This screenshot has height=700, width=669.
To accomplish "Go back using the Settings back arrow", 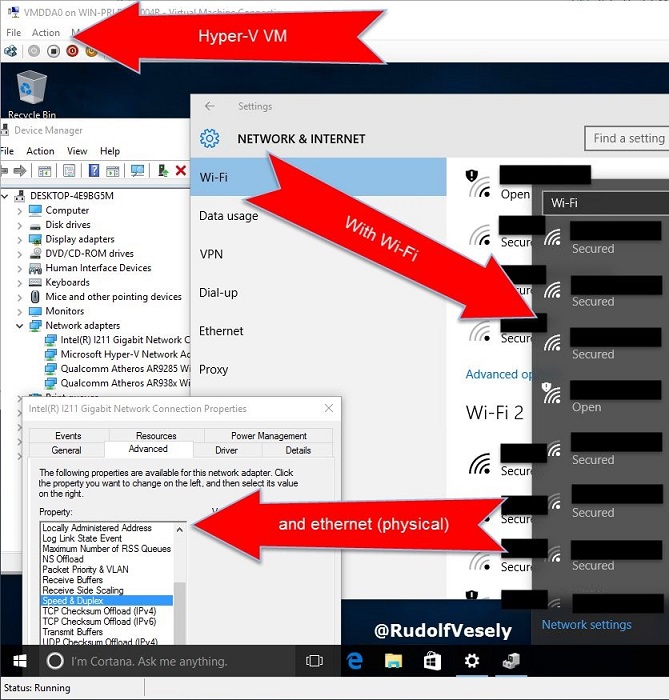I will click(210, 106).
